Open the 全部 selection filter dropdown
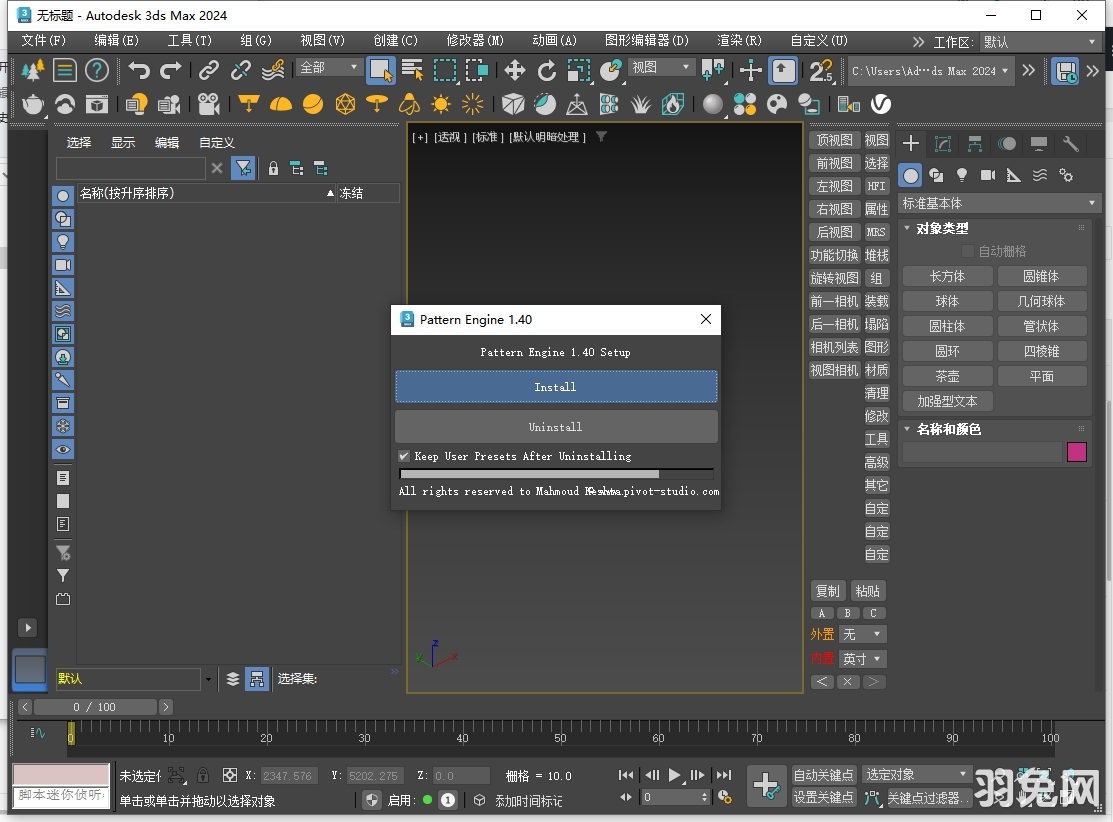Screen dimensions: 1113x822 coord(328,67)
